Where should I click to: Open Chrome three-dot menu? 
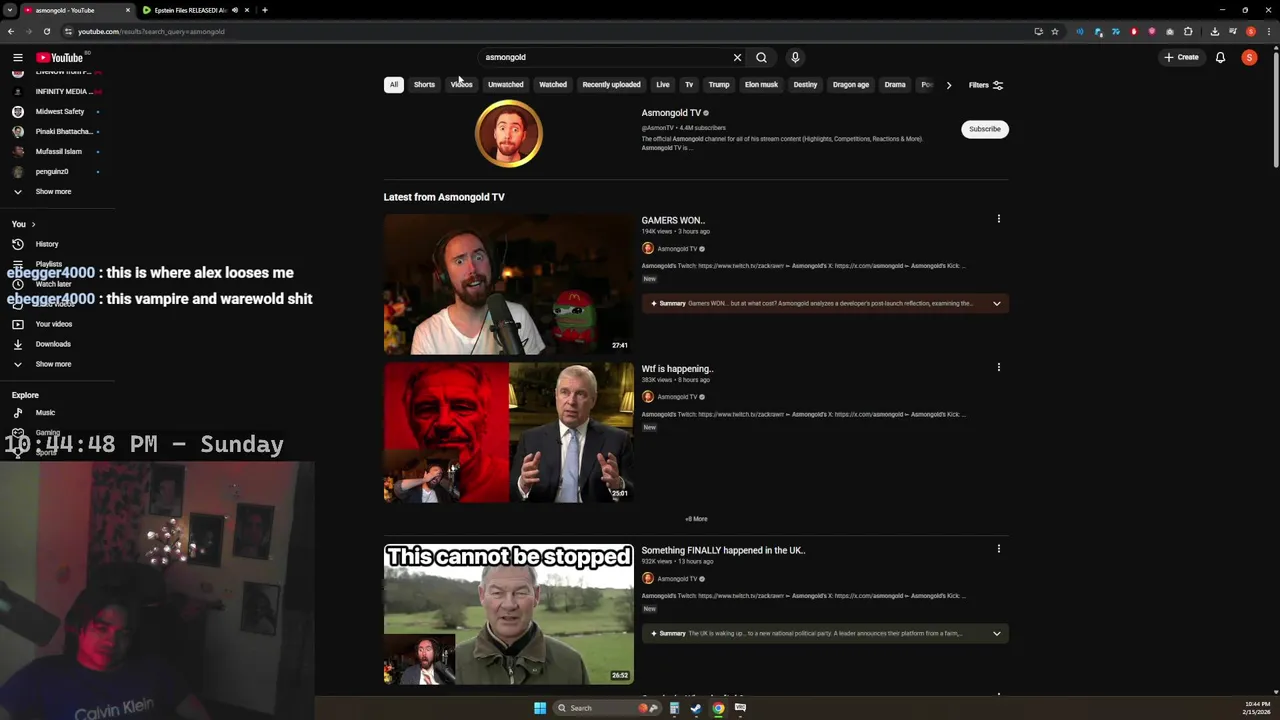click(1268, 31)
